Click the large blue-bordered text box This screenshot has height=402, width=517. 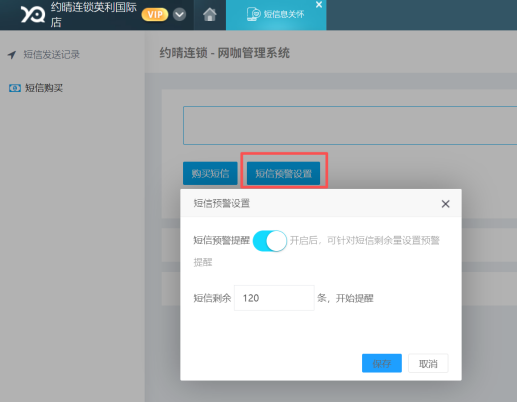point(350,125)
